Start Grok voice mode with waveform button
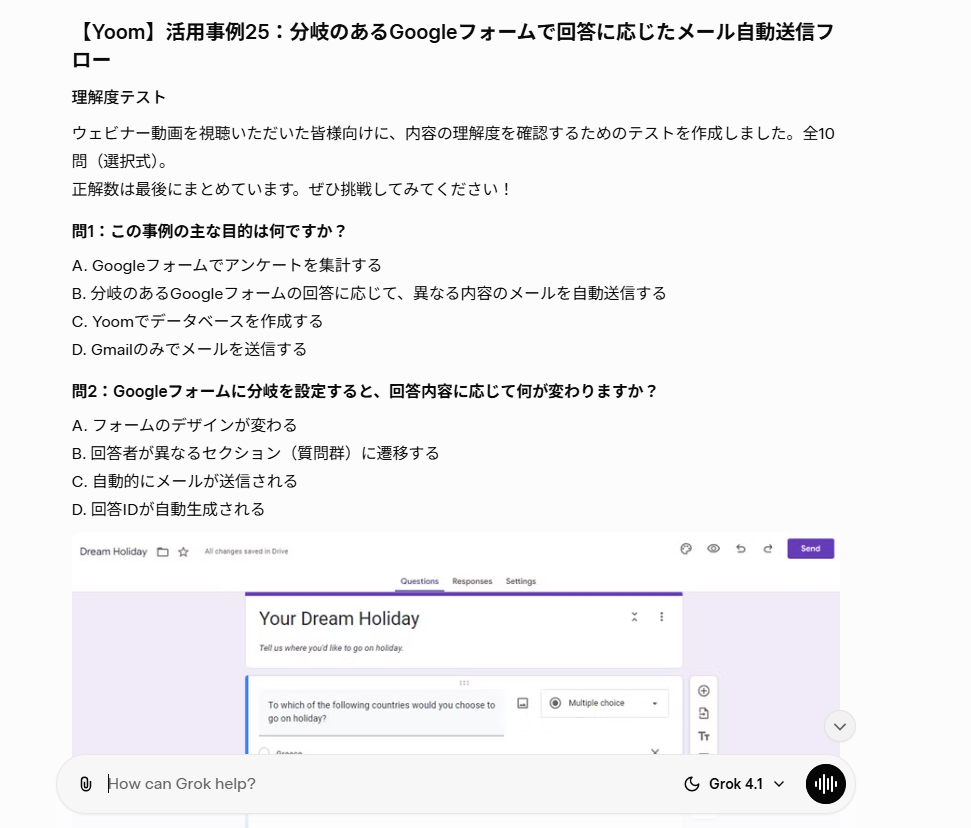The height and width of the screenshot is (828, 971). pos(825,784)
